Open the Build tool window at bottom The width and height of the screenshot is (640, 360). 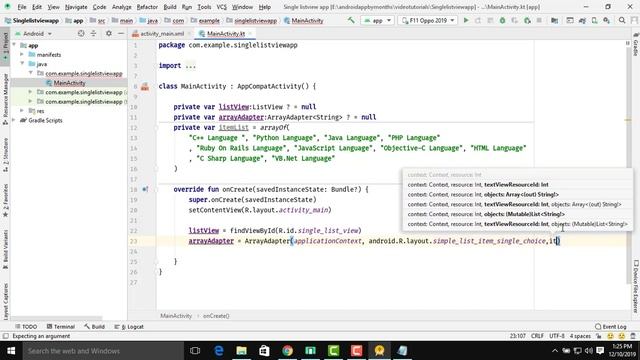click(x=95, y=327)
